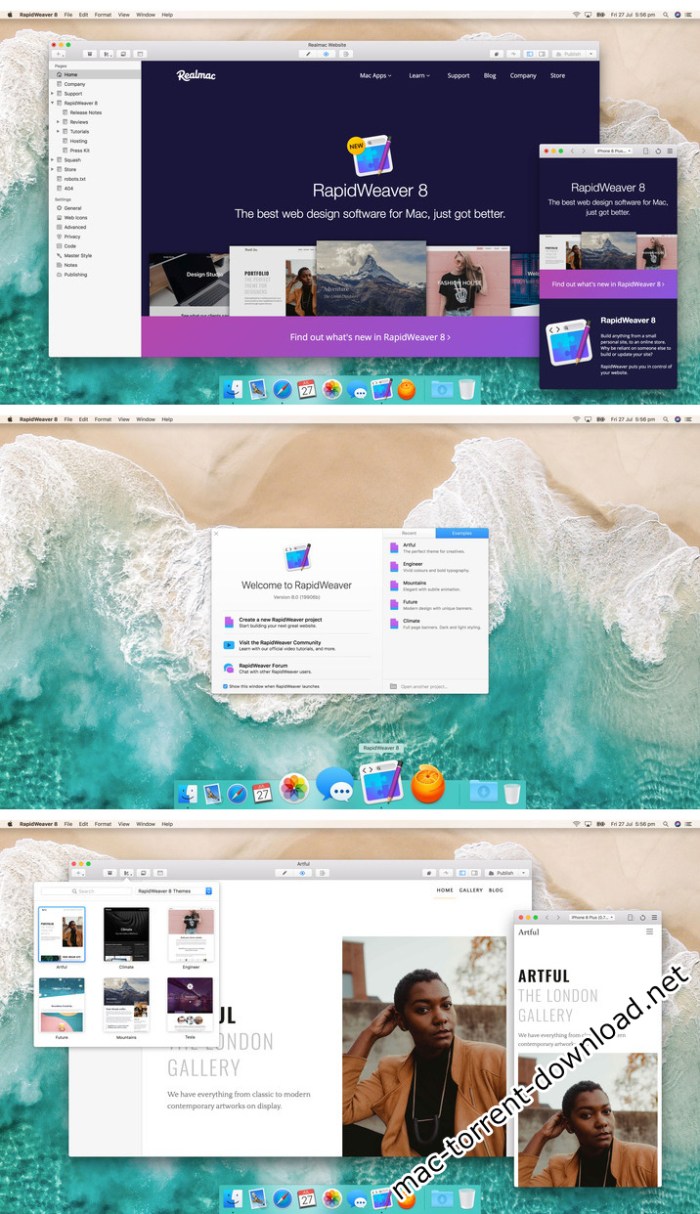The image size is (700, 1214).
Task: Select robots.txt in Realmac sidebar
Action: 76,179
